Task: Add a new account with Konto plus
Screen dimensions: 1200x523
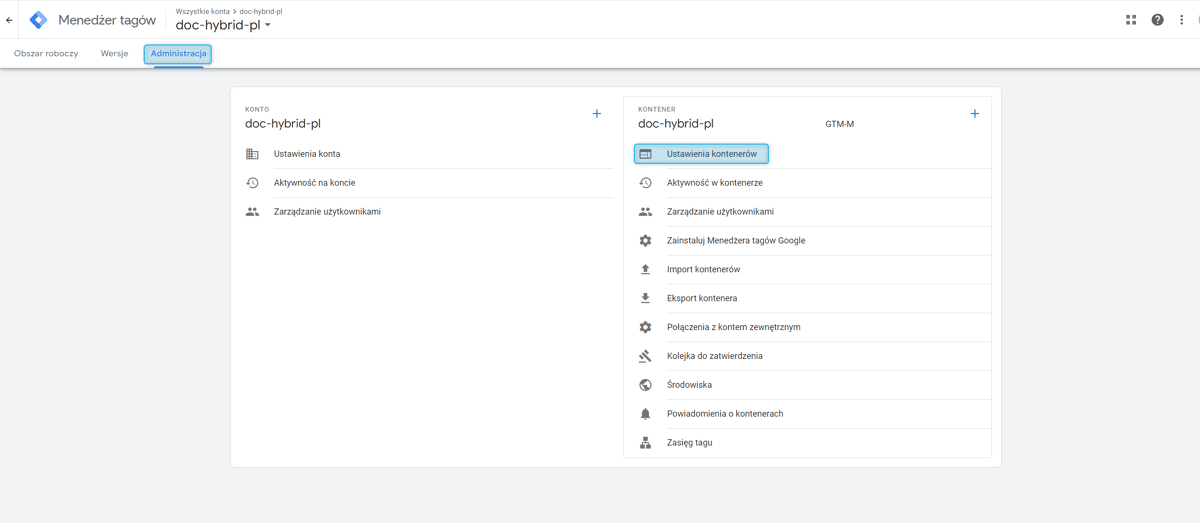Action: [x=597, y=114]
